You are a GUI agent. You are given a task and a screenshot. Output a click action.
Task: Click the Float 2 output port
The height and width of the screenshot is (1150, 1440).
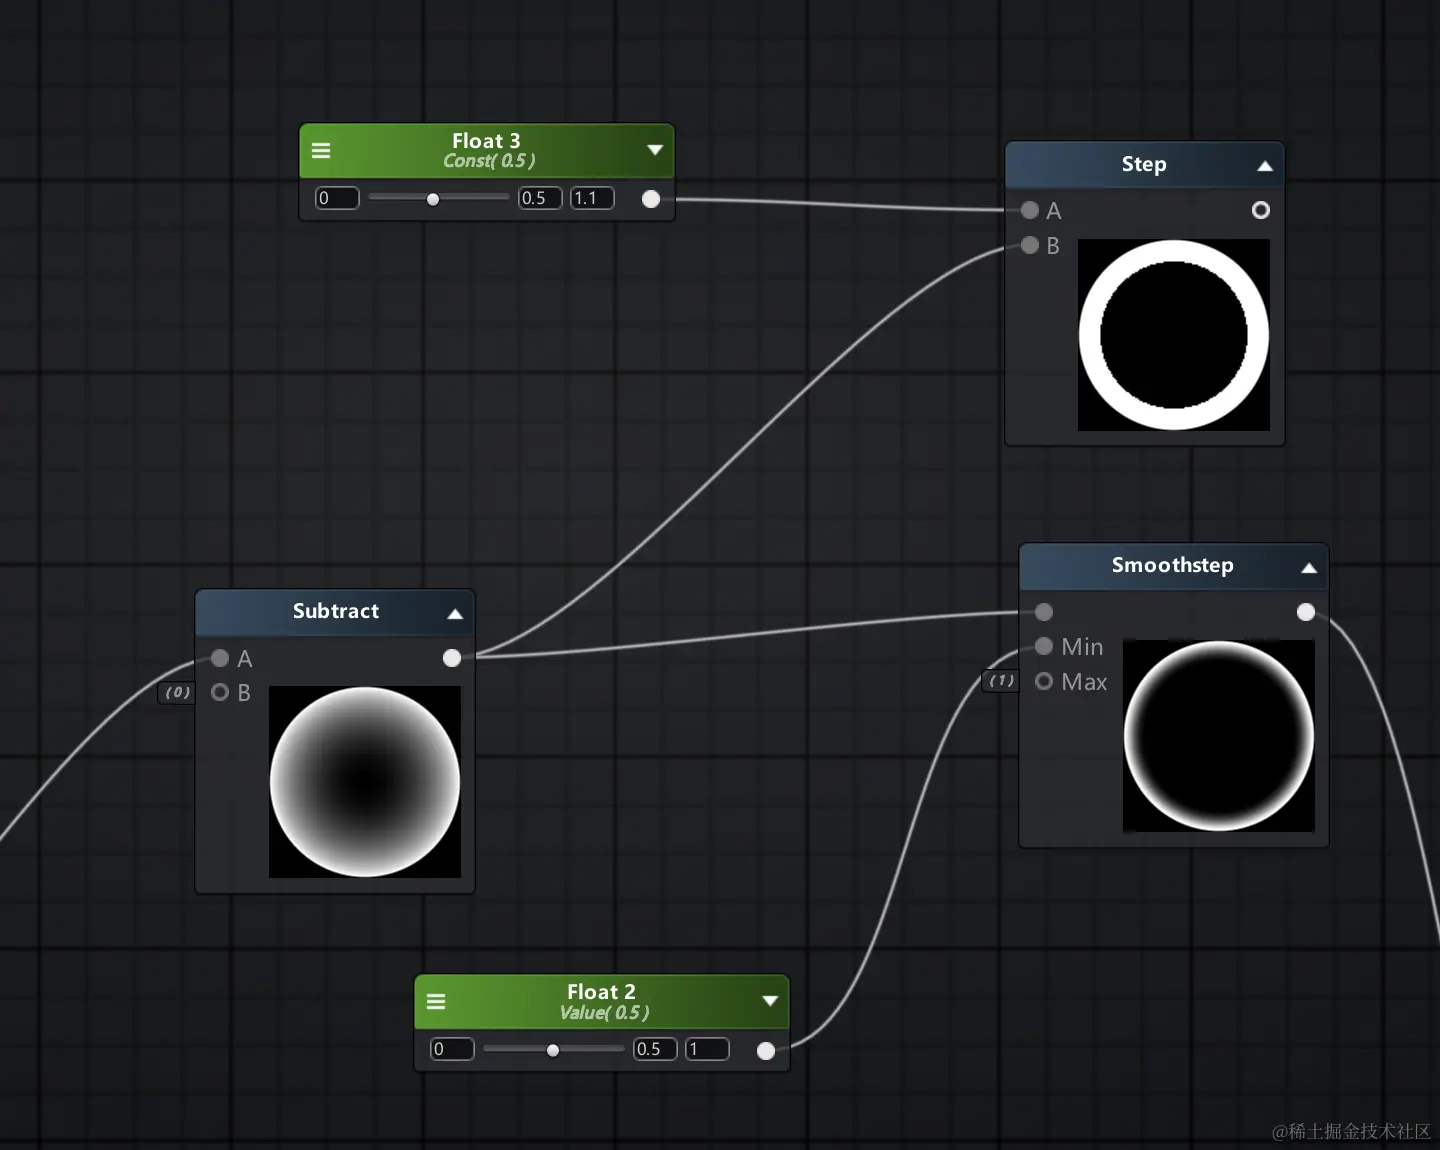tap(766, 1050)
